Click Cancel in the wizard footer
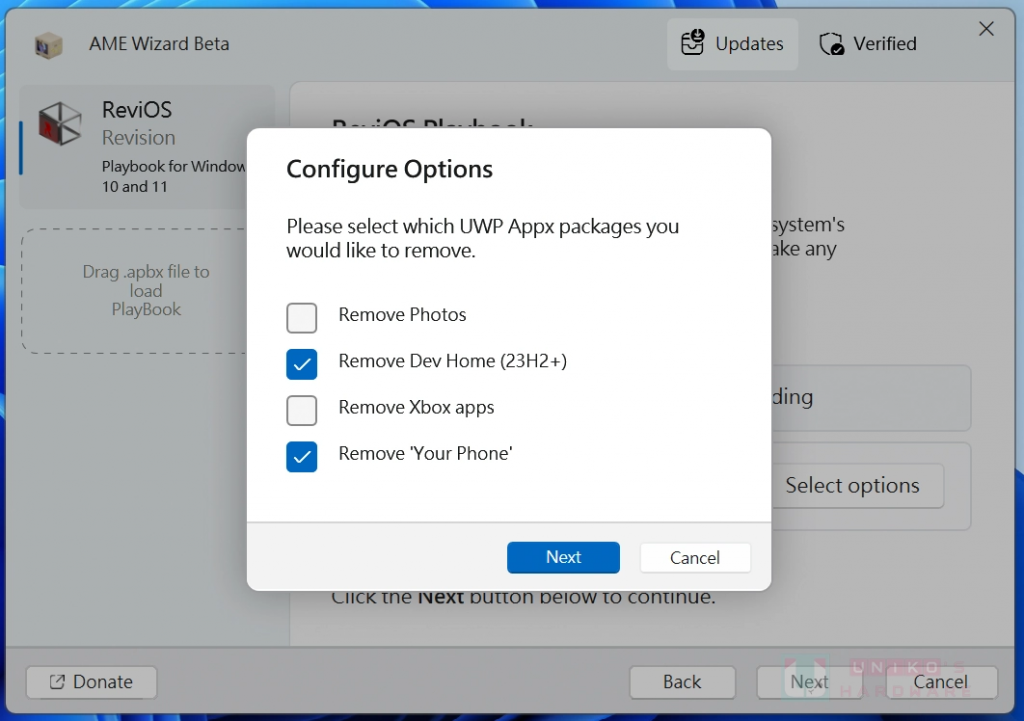This screenshot has height=721, width=1024. tap(940, 682)
